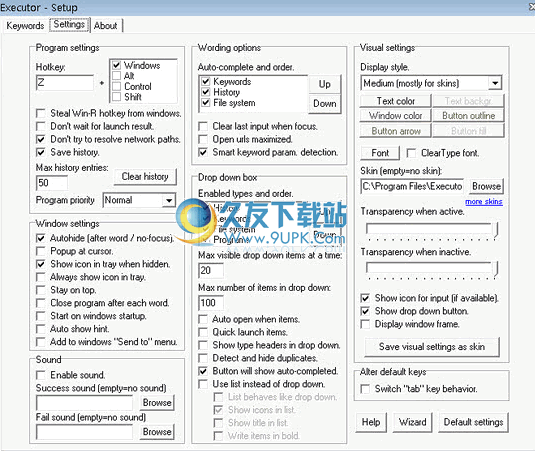Switch to the Keywords tab
The width and height of the screenshot is (535, 451).
pos(25,26)
